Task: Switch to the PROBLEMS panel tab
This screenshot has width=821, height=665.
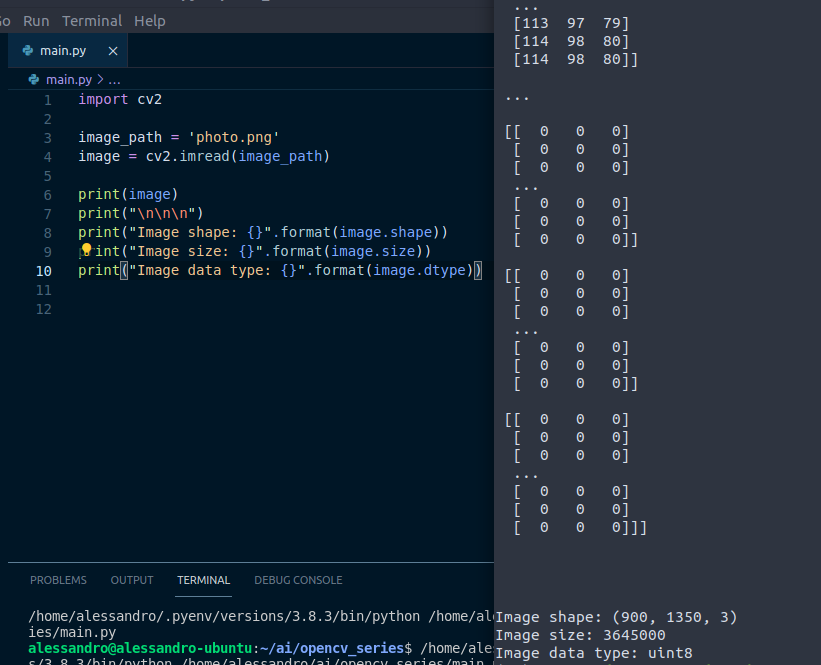Action: pyautogui.click(x=58, y=580)
